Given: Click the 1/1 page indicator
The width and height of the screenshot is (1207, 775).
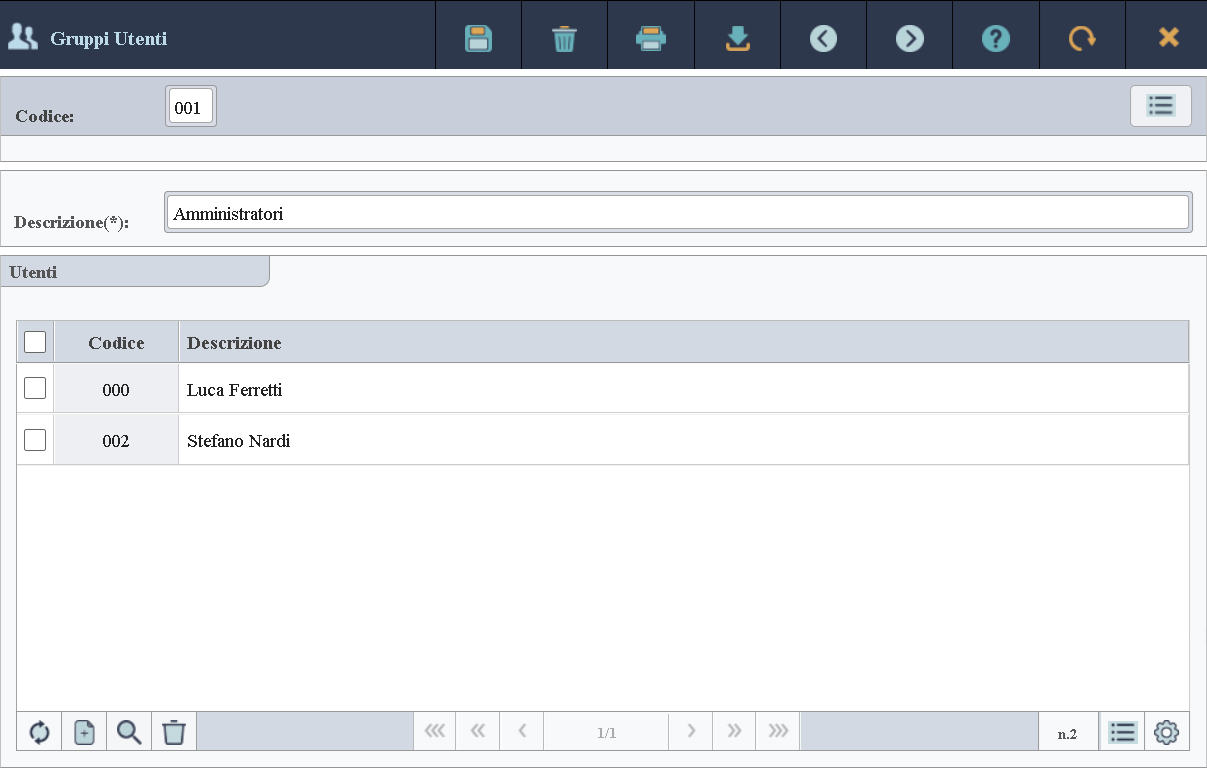Looking at the screenshot, I should 606,732.
